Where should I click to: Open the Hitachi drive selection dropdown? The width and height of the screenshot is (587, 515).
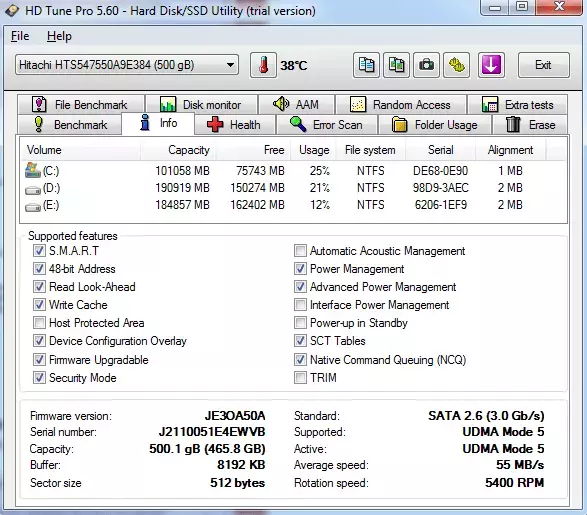pyautogui.click(x=127, y=65)
